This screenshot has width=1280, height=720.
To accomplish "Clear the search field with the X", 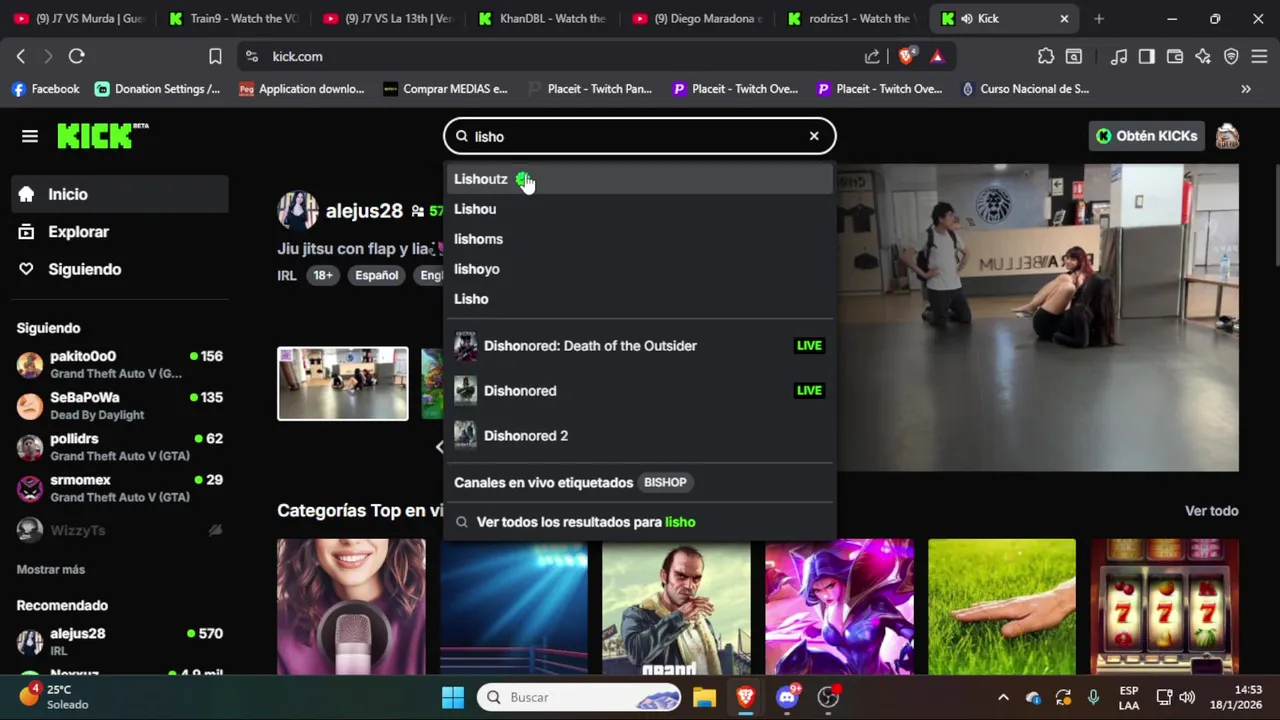I will (814, 136).
